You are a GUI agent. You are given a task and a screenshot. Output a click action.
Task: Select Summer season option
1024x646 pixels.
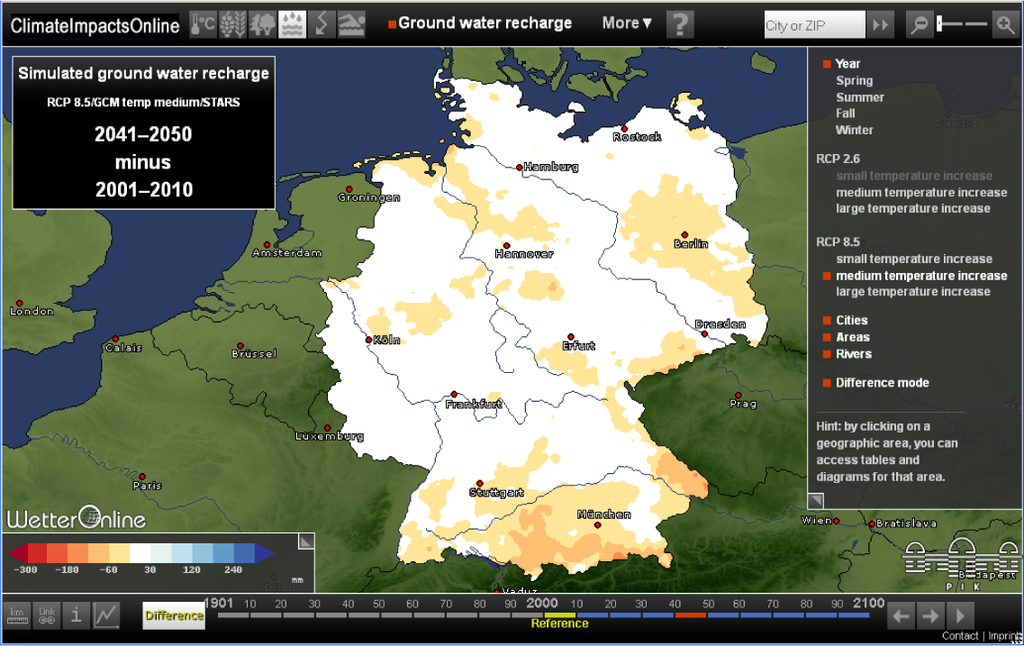pos(859,97)
